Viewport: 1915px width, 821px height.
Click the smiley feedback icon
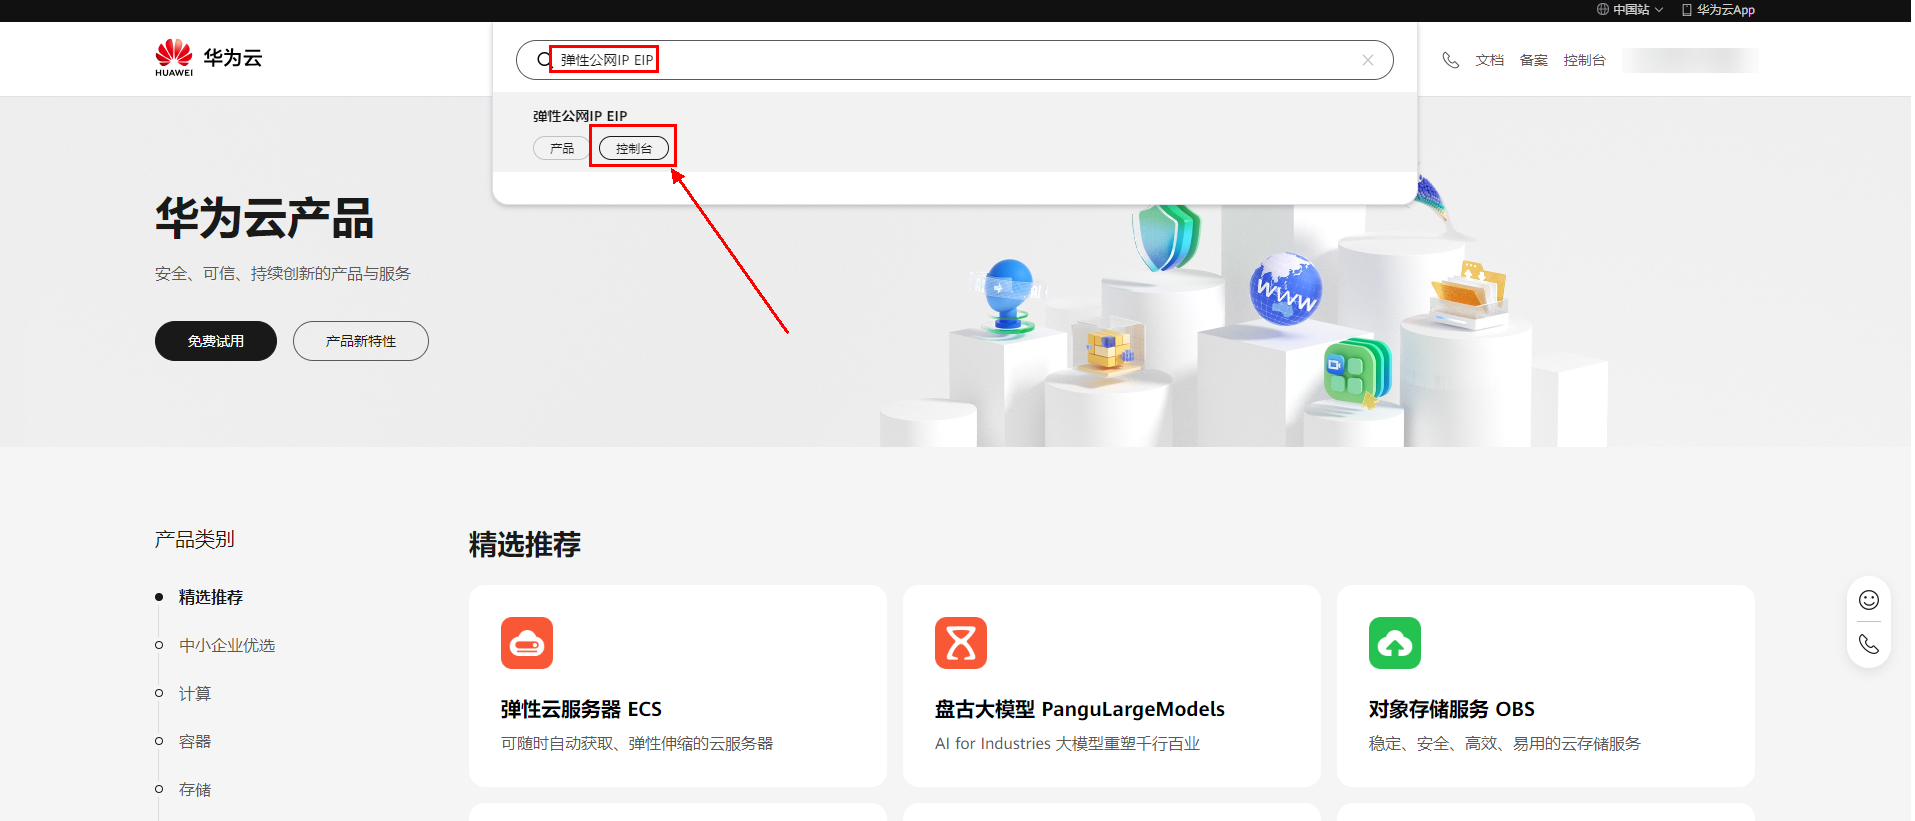[1869, 600]
